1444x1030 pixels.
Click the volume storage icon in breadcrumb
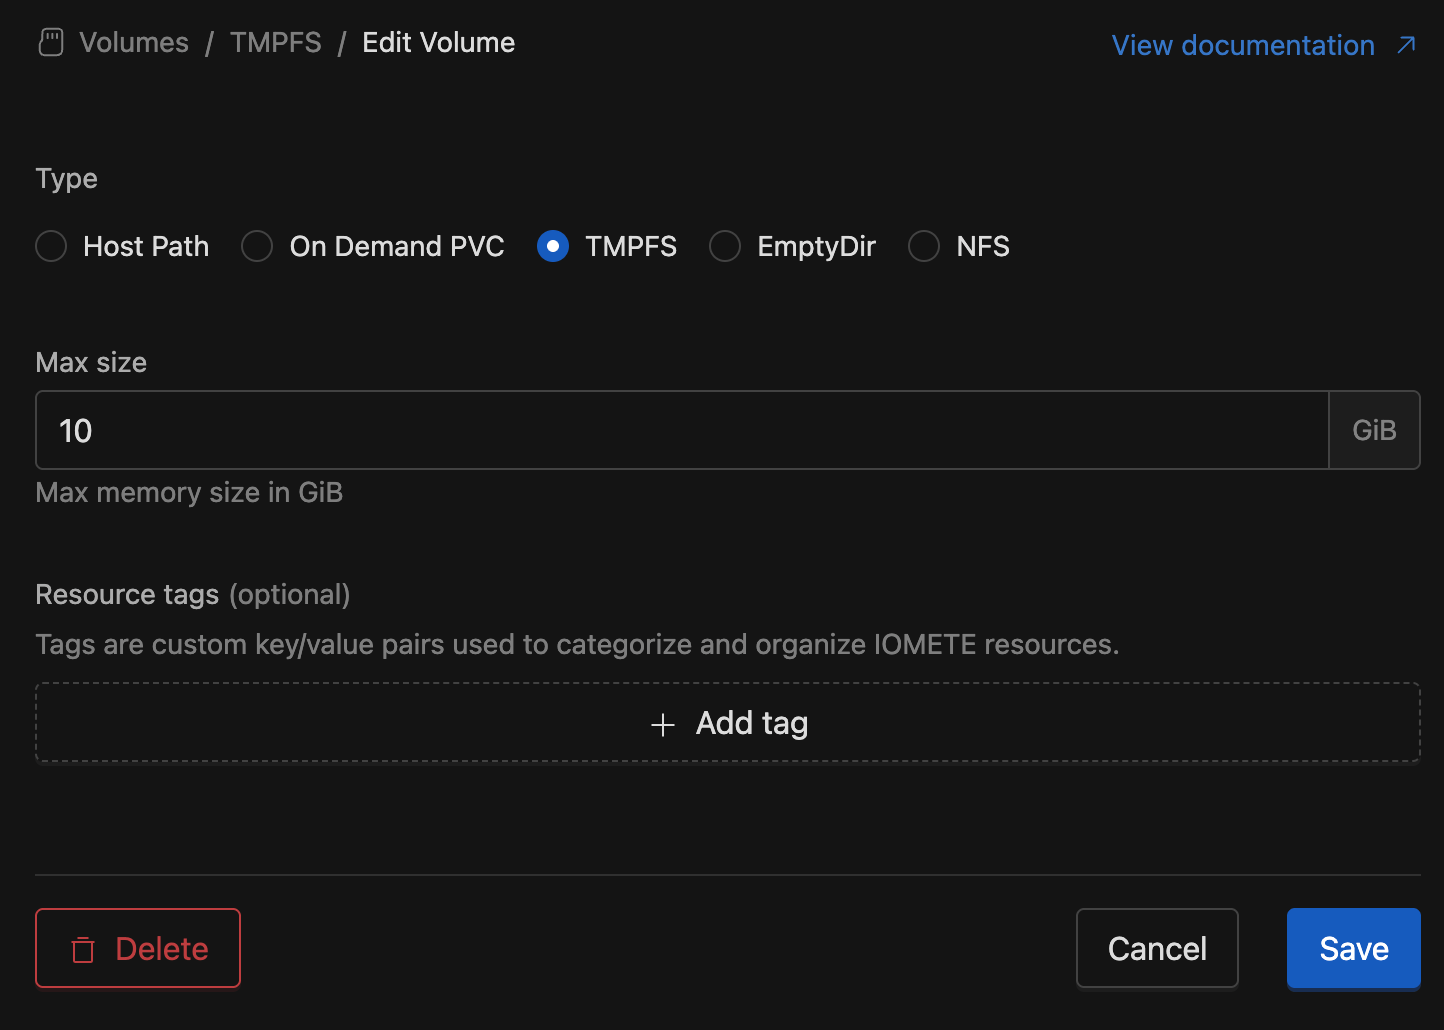click(50, 43)
